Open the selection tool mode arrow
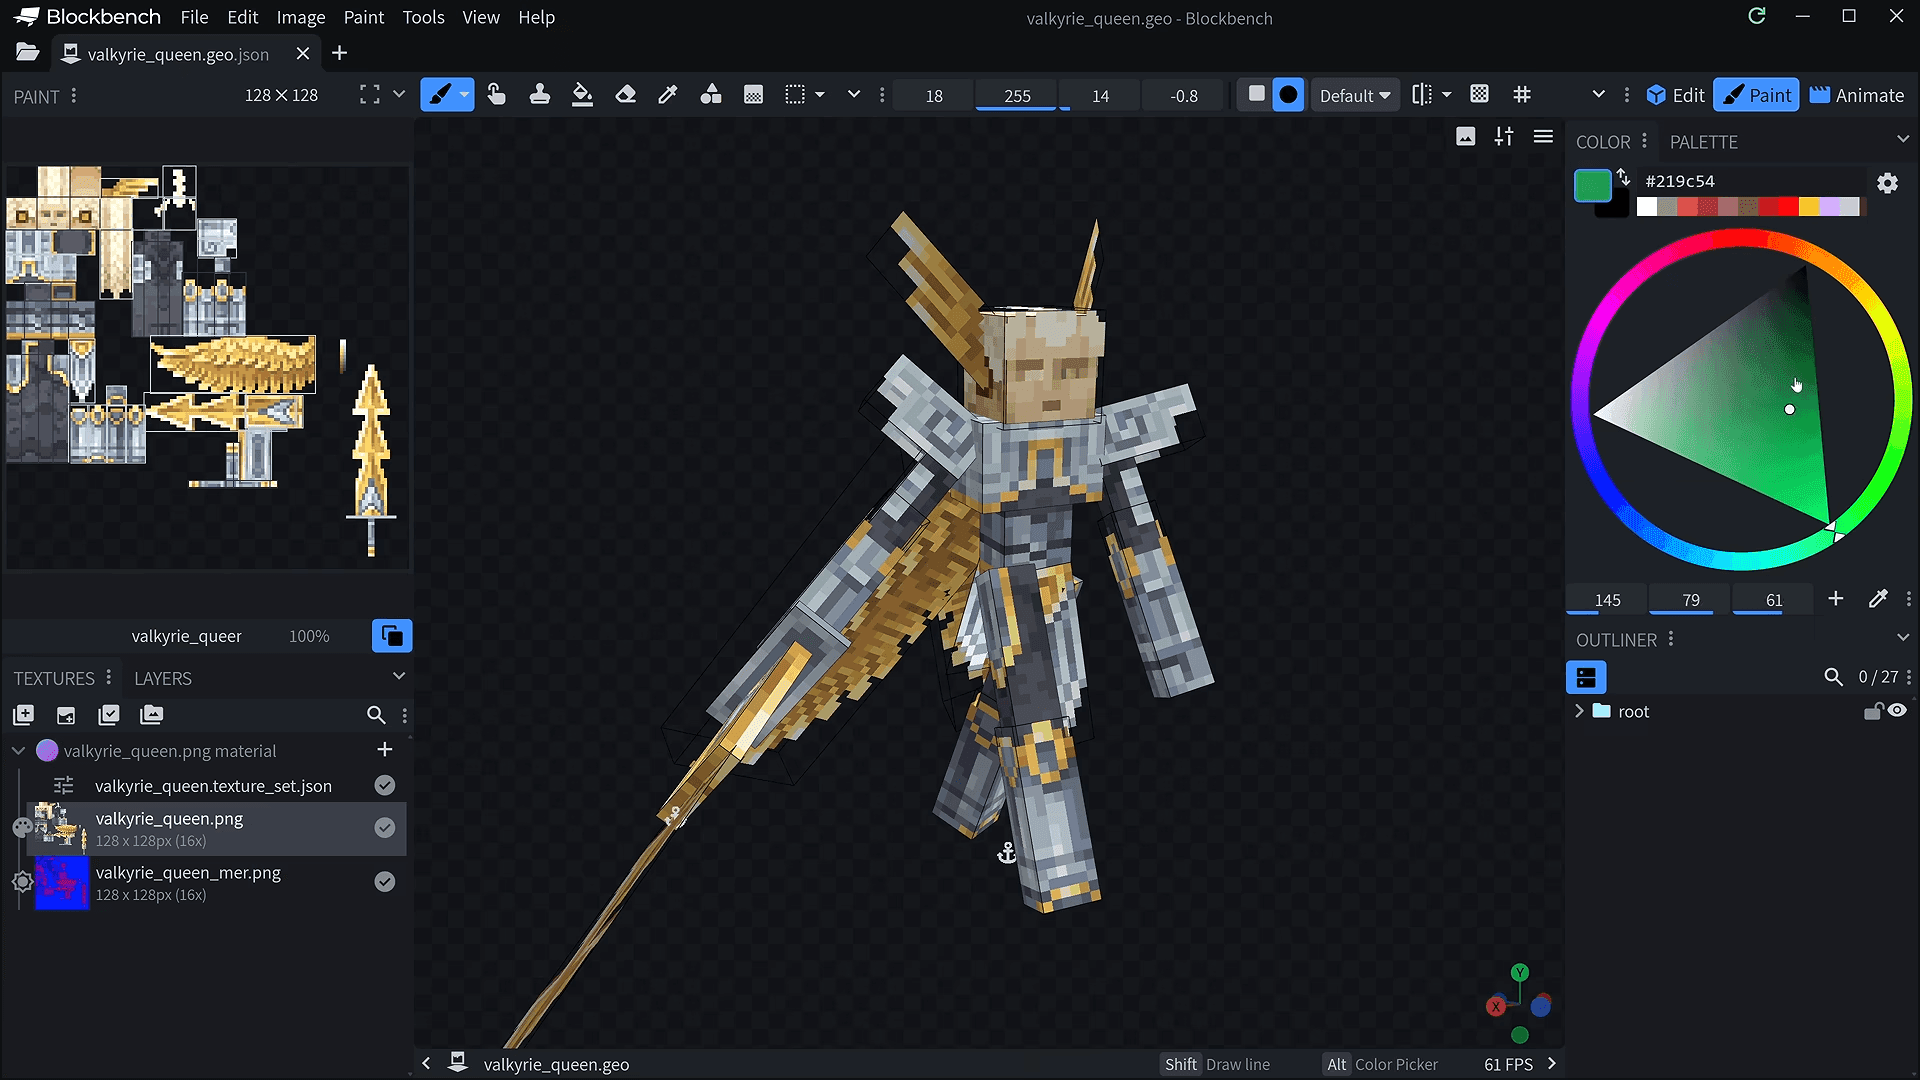This screenshot has width=1920, height=1080. tap(820, 95)
